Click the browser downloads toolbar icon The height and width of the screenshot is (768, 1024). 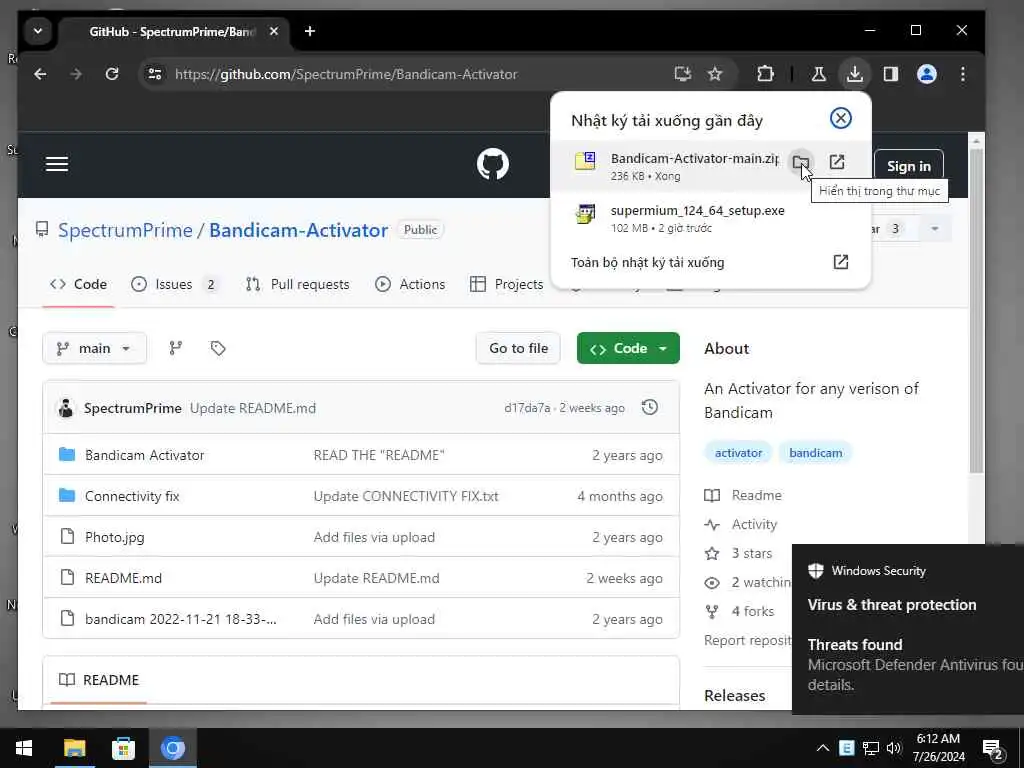(x=854, y=74)
